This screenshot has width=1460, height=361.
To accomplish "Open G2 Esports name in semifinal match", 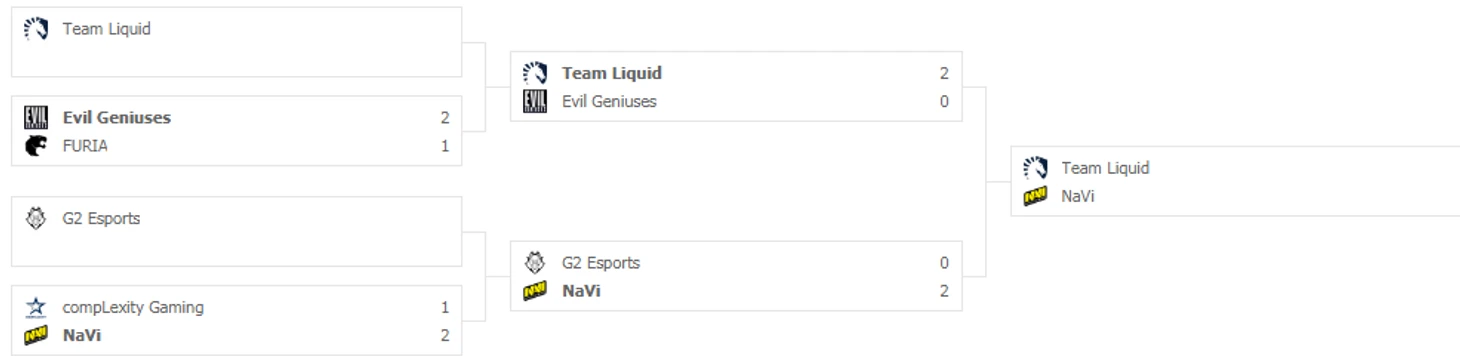I will pos(601,263).
